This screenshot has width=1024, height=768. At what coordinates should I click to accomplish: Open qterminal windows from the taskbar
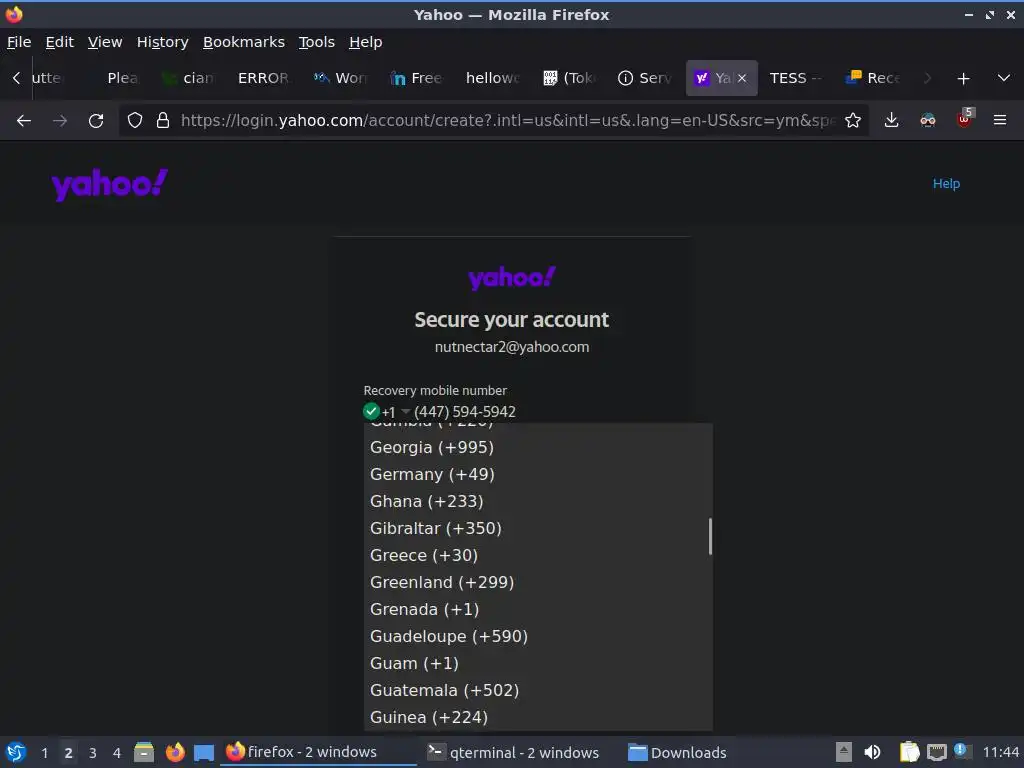(513, 752)
